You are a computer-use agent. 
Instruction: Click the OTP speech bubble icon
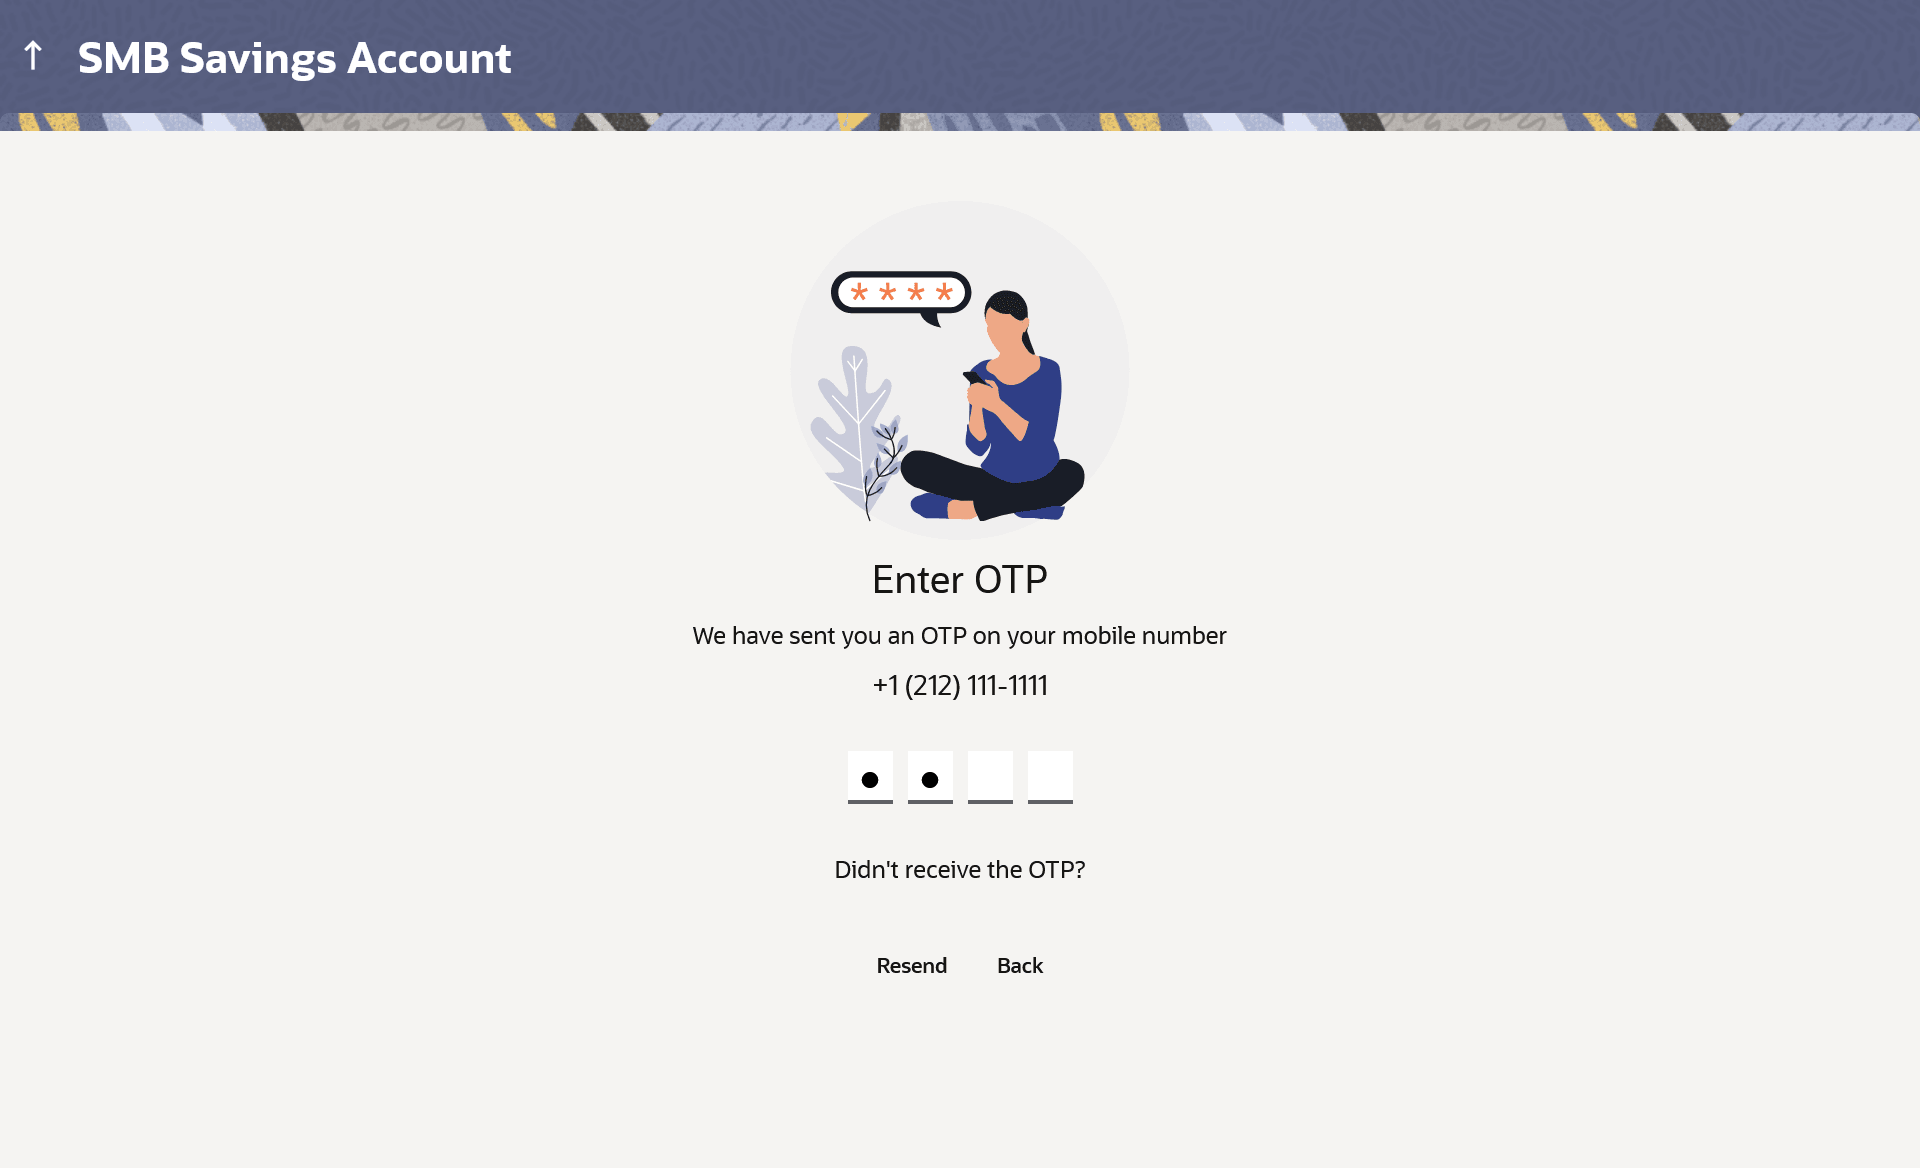(901, 297)
